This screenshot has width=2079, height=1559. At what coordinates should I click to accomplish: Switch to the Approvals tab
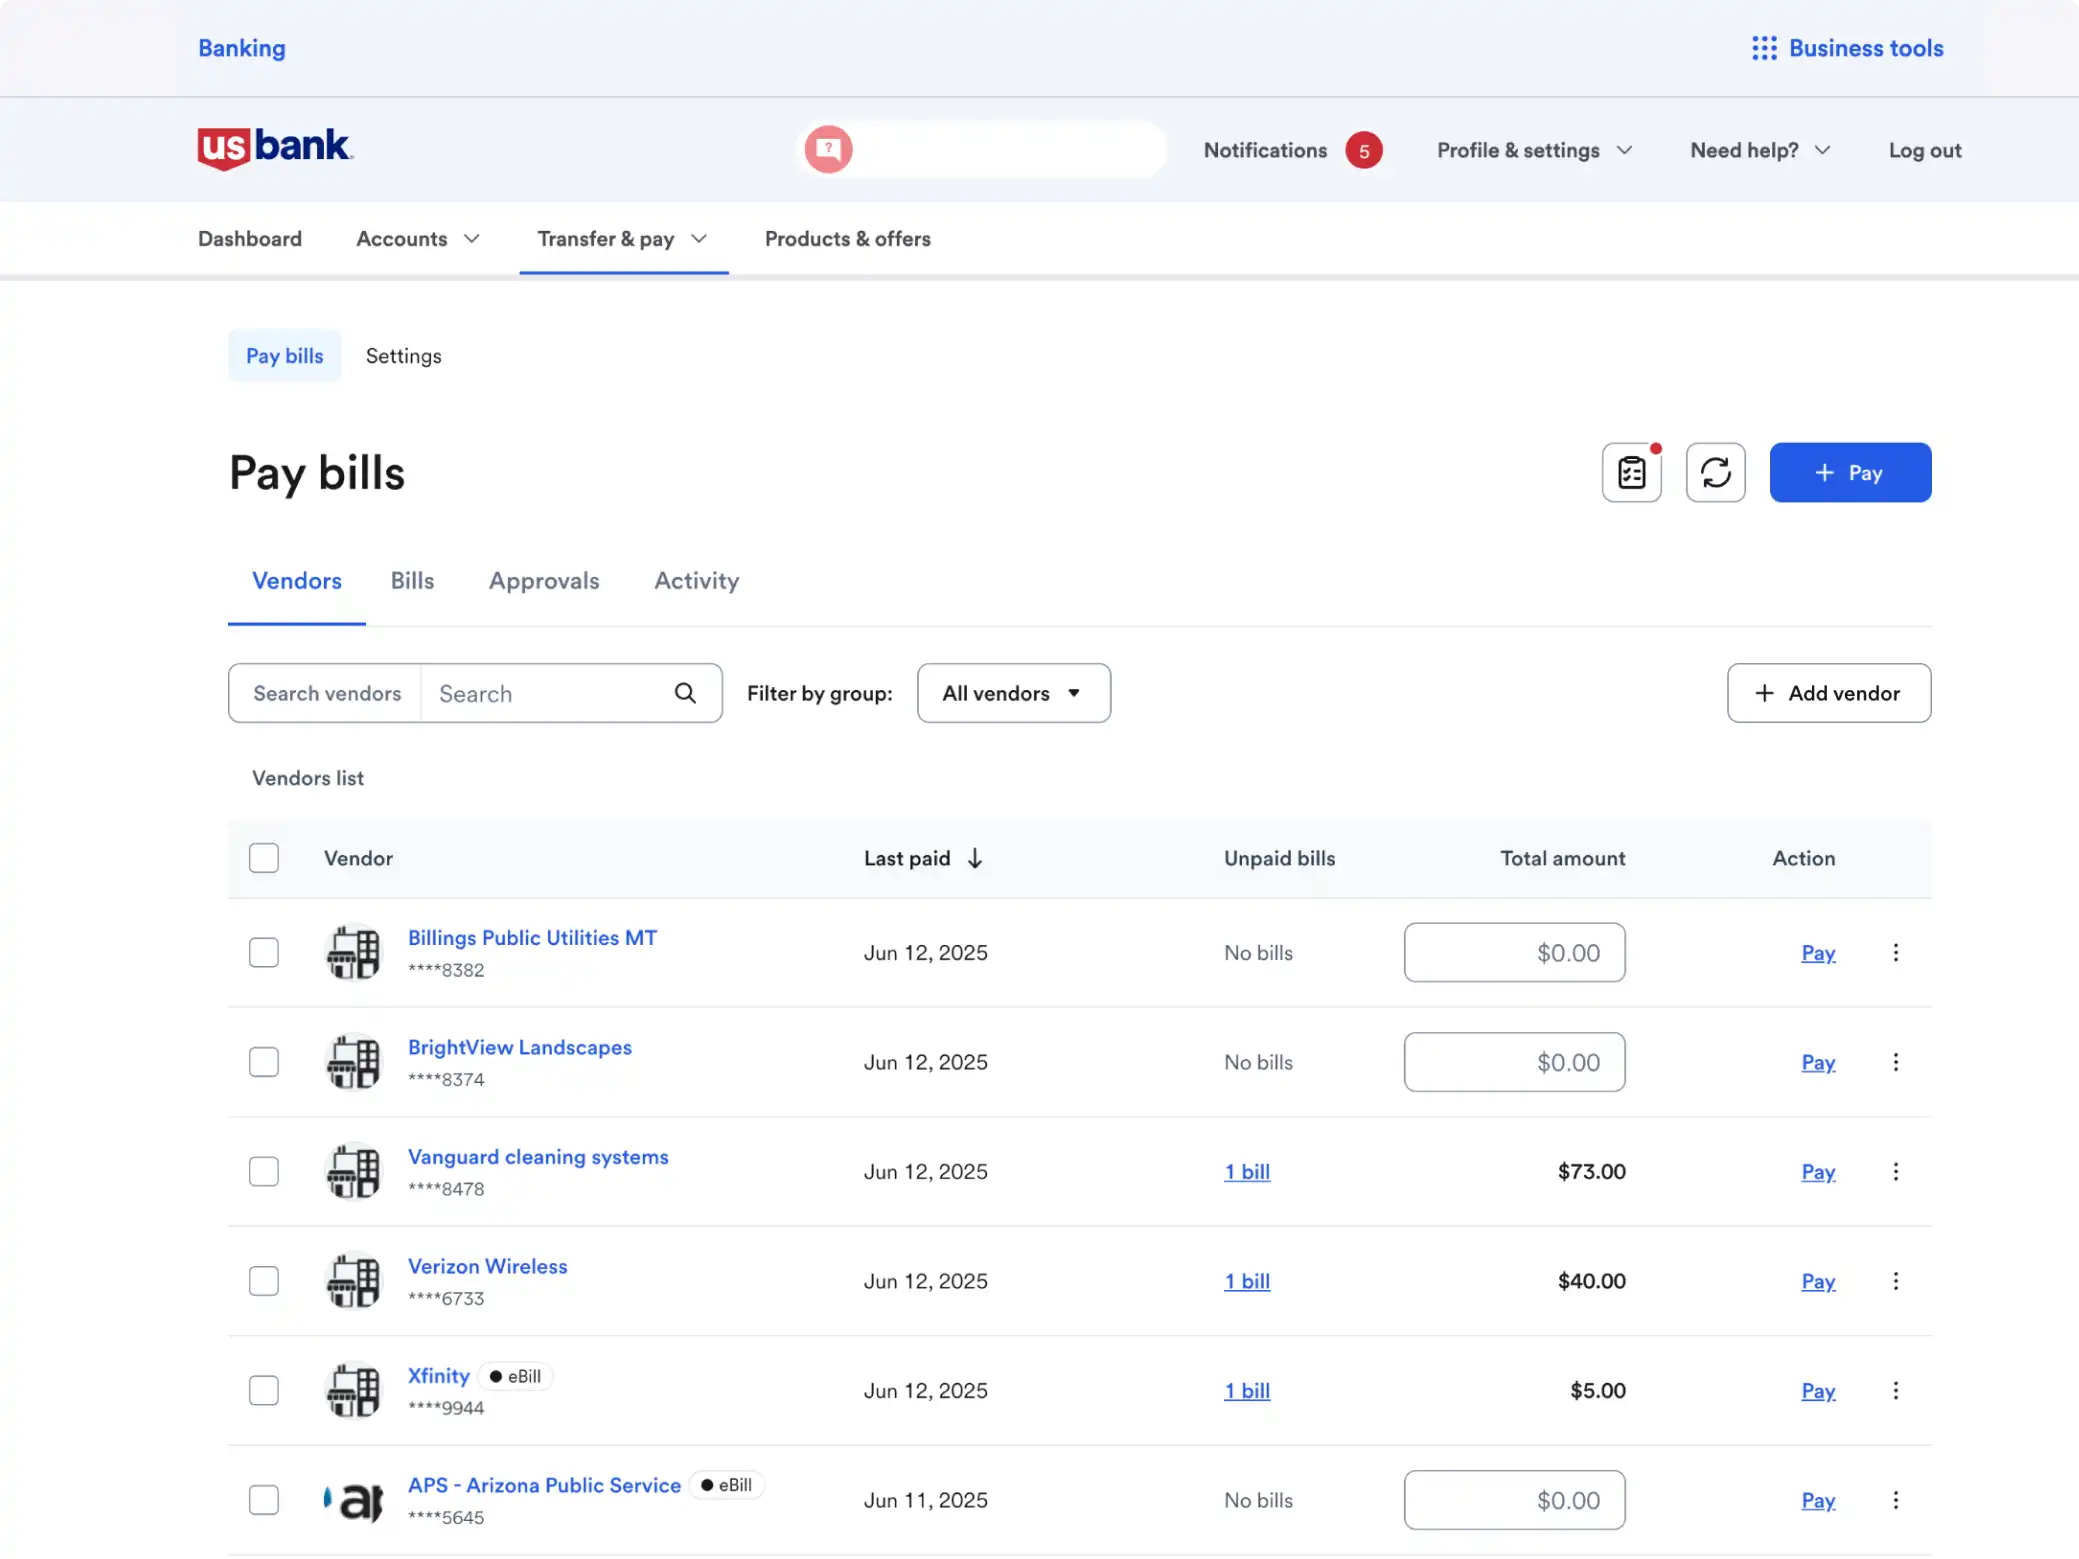pos(544,581)
